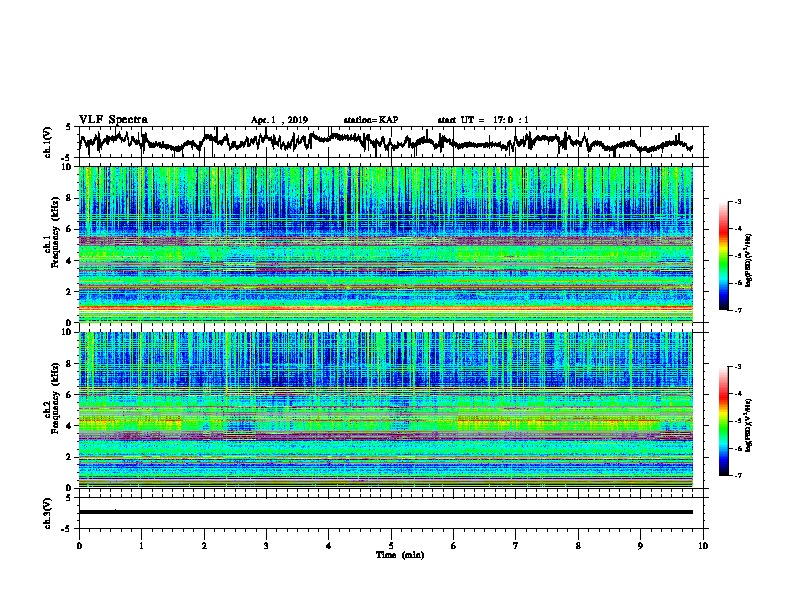Click time axis tick label "1"
The width and height of the screenshot is (792, 612).
(x=141, y=546)
